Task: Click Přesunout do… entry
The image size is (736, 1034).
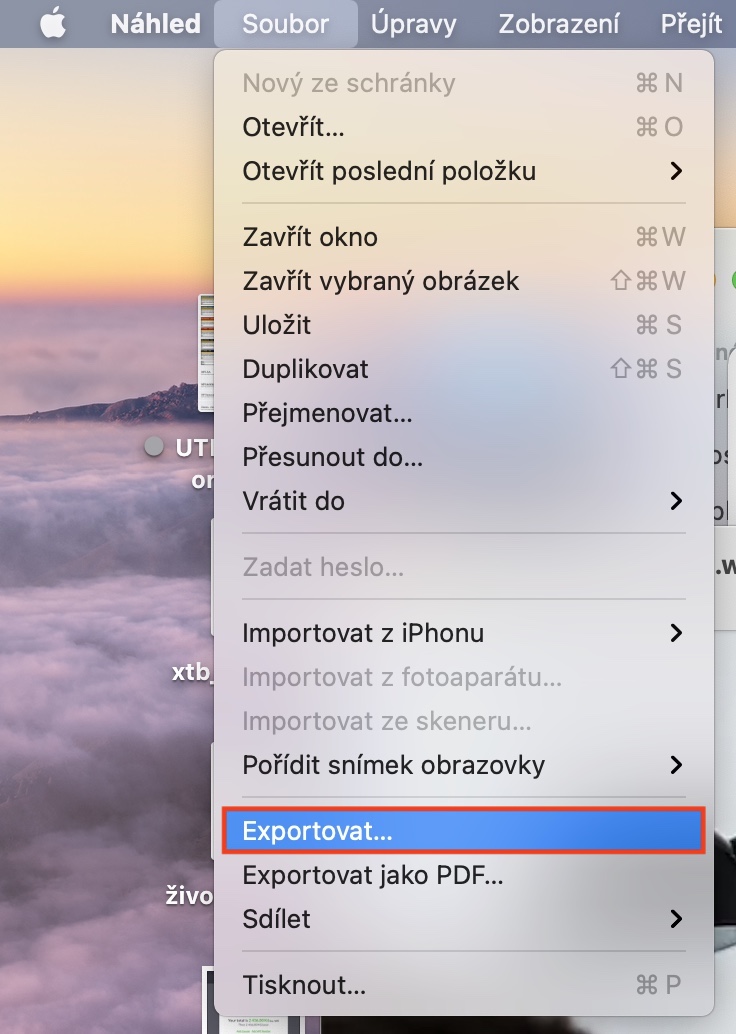Action: [333, 457]
